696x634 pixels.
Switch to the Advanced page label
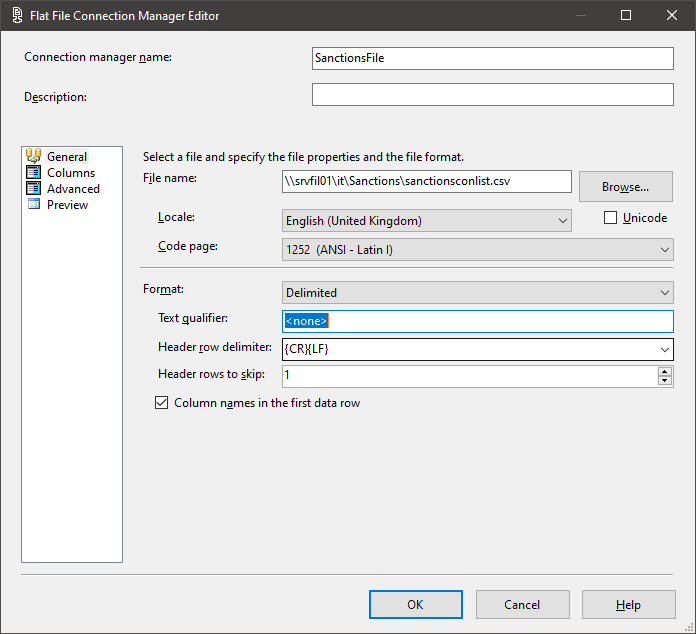pos(73,188)
